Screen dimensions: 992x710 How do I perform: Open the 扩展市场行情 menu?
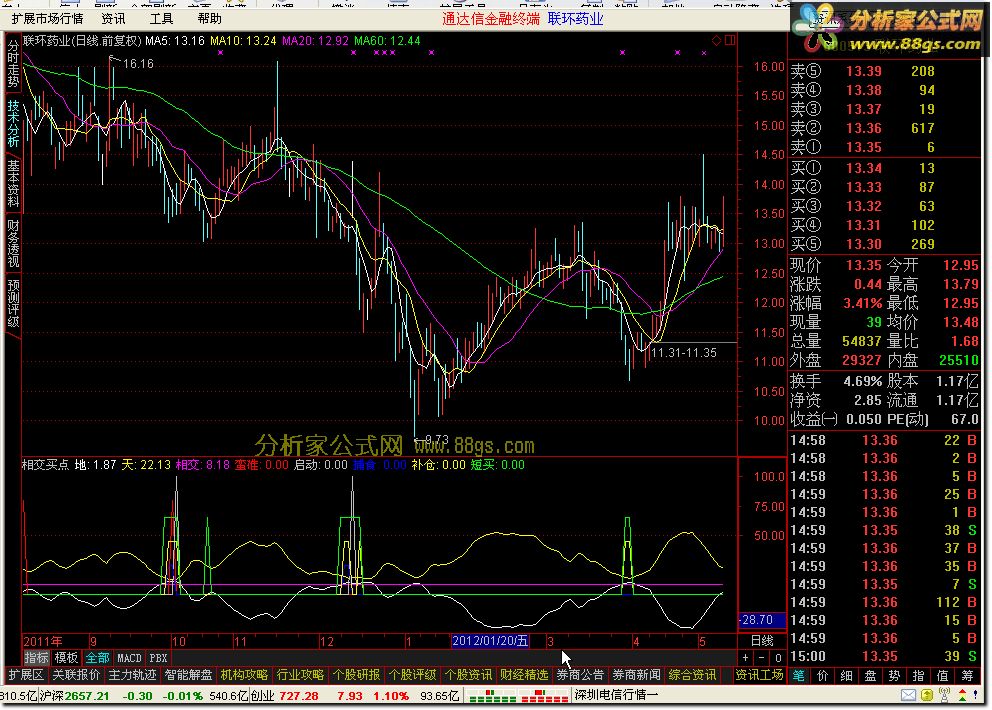coord(47,19)
